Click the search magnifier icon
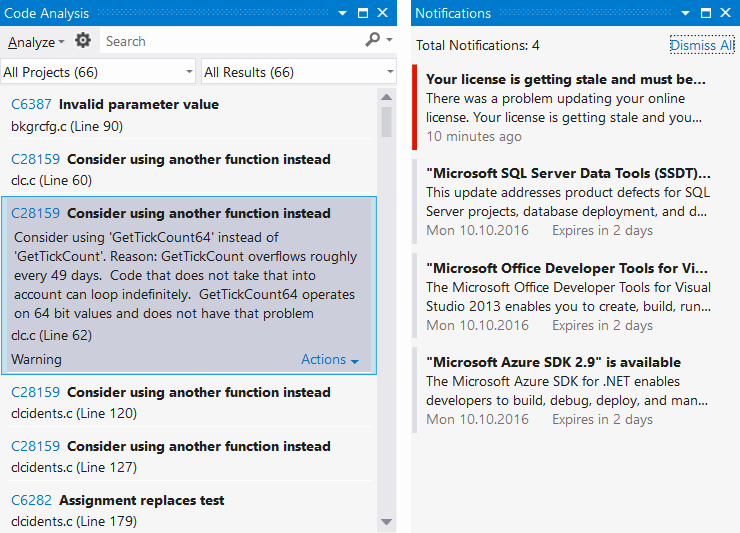The image size is (740, 533). coord(373,40)
